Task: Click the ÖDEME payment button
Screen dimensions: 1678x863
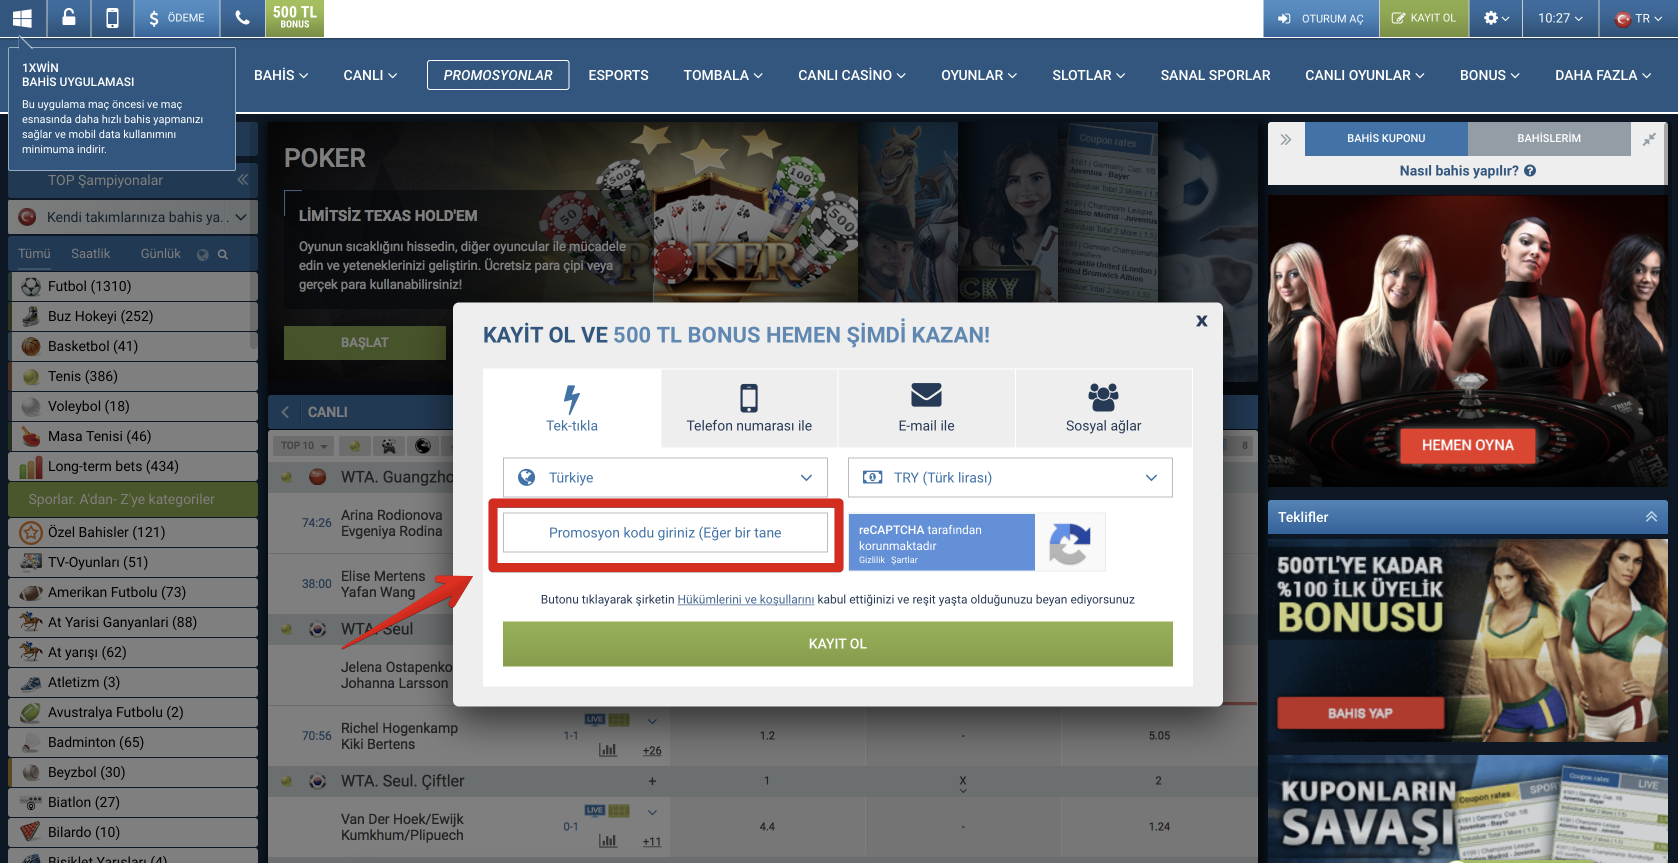Action: coord(177,18)
